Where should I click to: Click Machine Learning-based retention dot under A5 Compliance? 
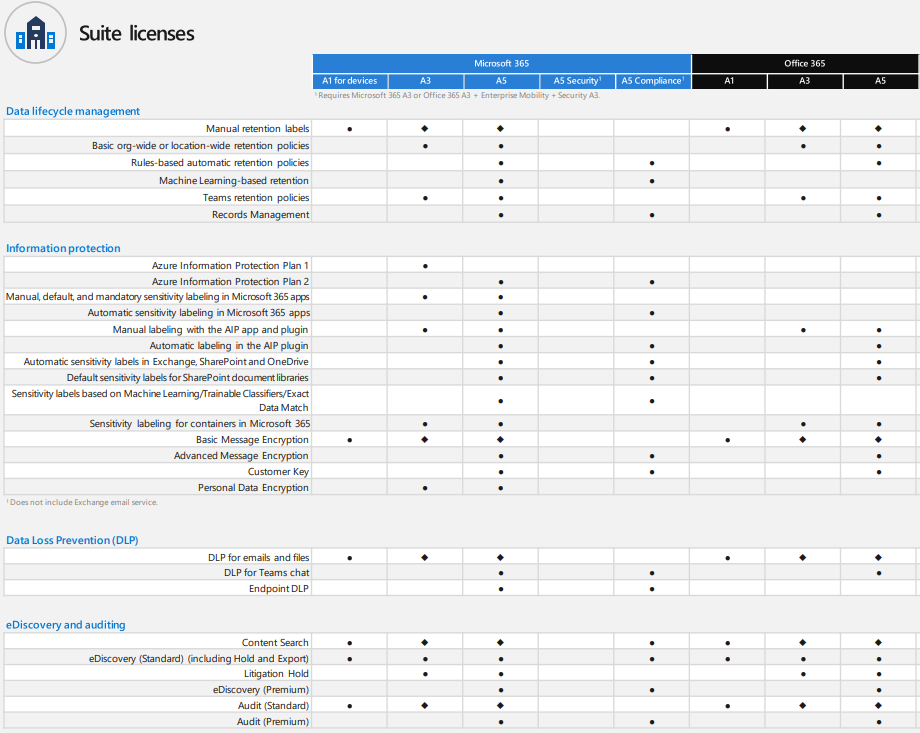[x=652, y=181]
